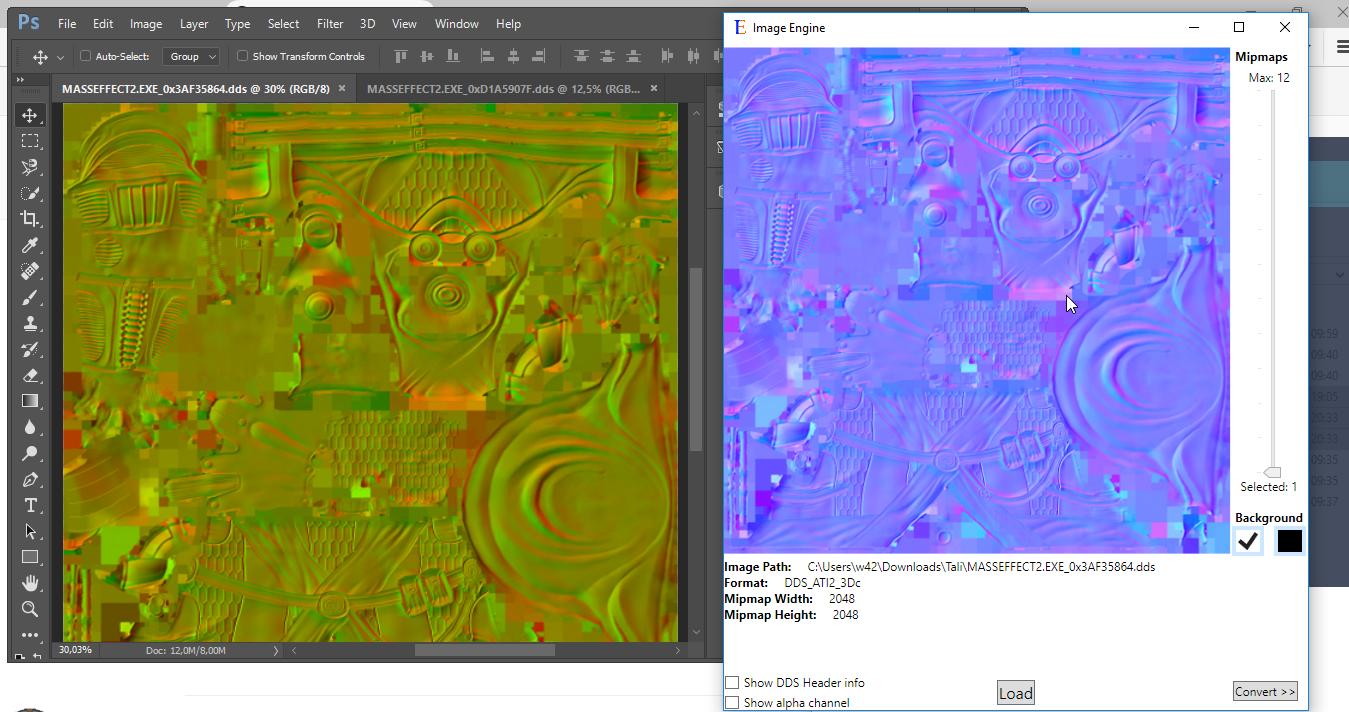
Task: Check Show alpha channel
Action: click(x=732, y=703)
